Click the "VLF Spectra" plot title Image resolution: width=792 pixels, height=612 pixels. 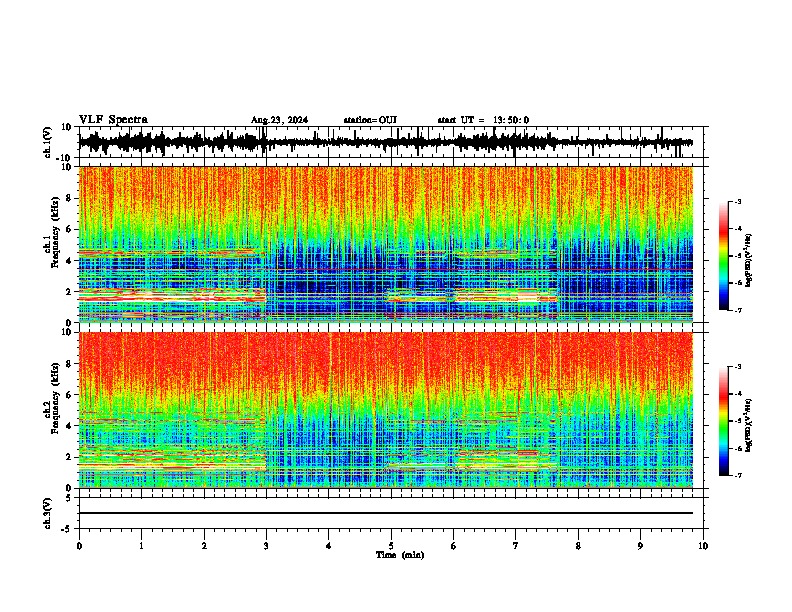[x=113, y=120]
